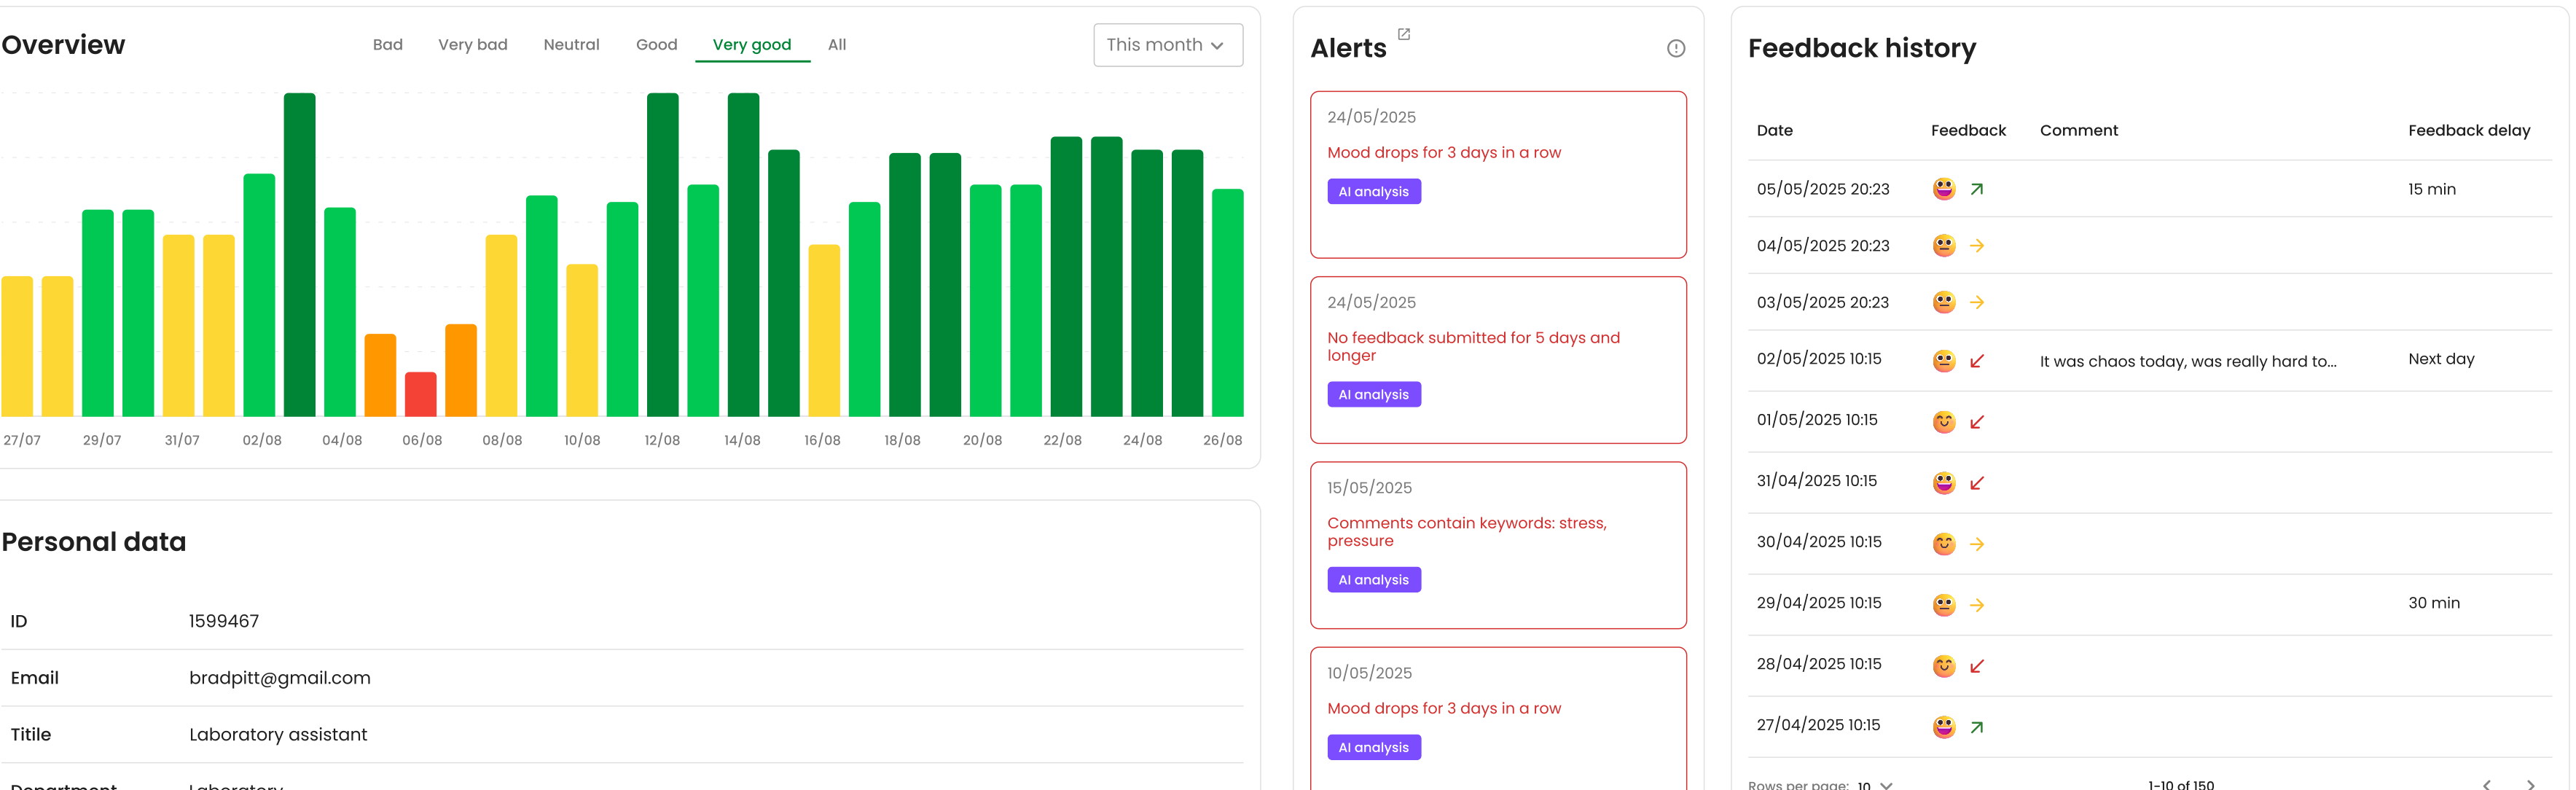This screenshot has height=790, width=2576.
Task: Click the emoji in the 03/05/2025 row
Action: pos(1943,302)
